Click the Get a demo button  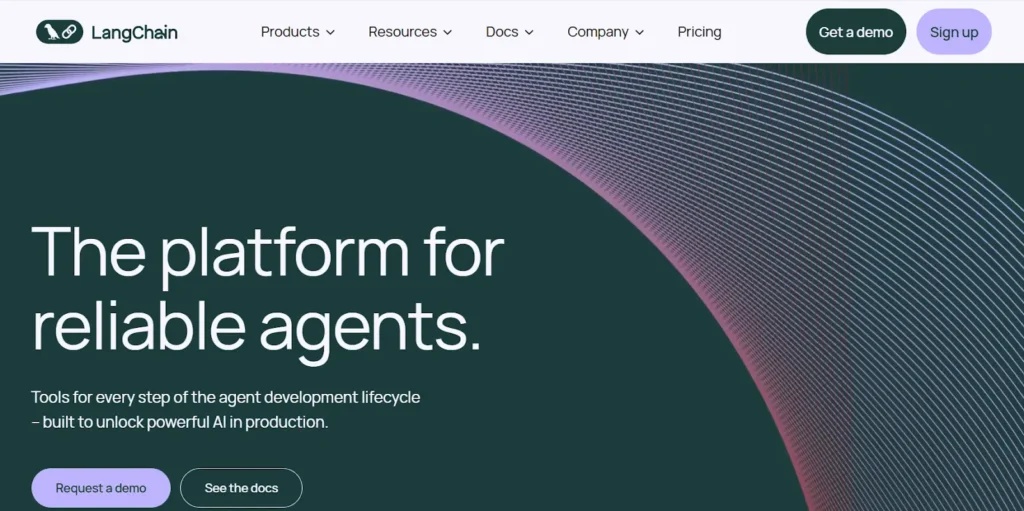[x=856, y=31]
